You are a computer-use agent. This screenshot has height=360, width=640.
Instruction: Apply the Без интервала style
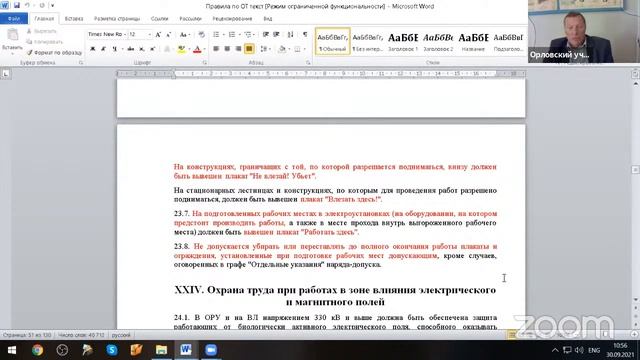tap(368, 41)
